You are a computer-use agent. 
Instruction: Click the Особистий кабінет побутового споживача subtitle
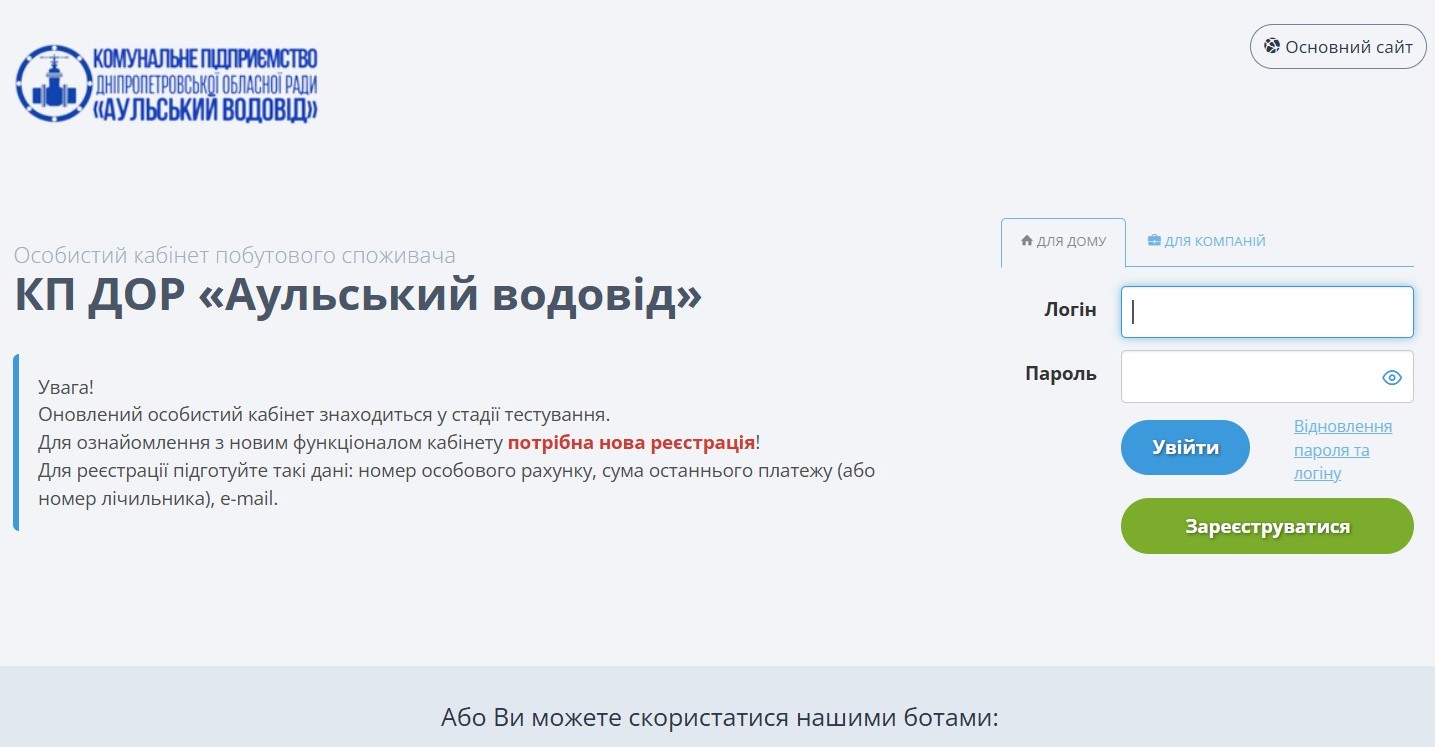click(235, 255)
